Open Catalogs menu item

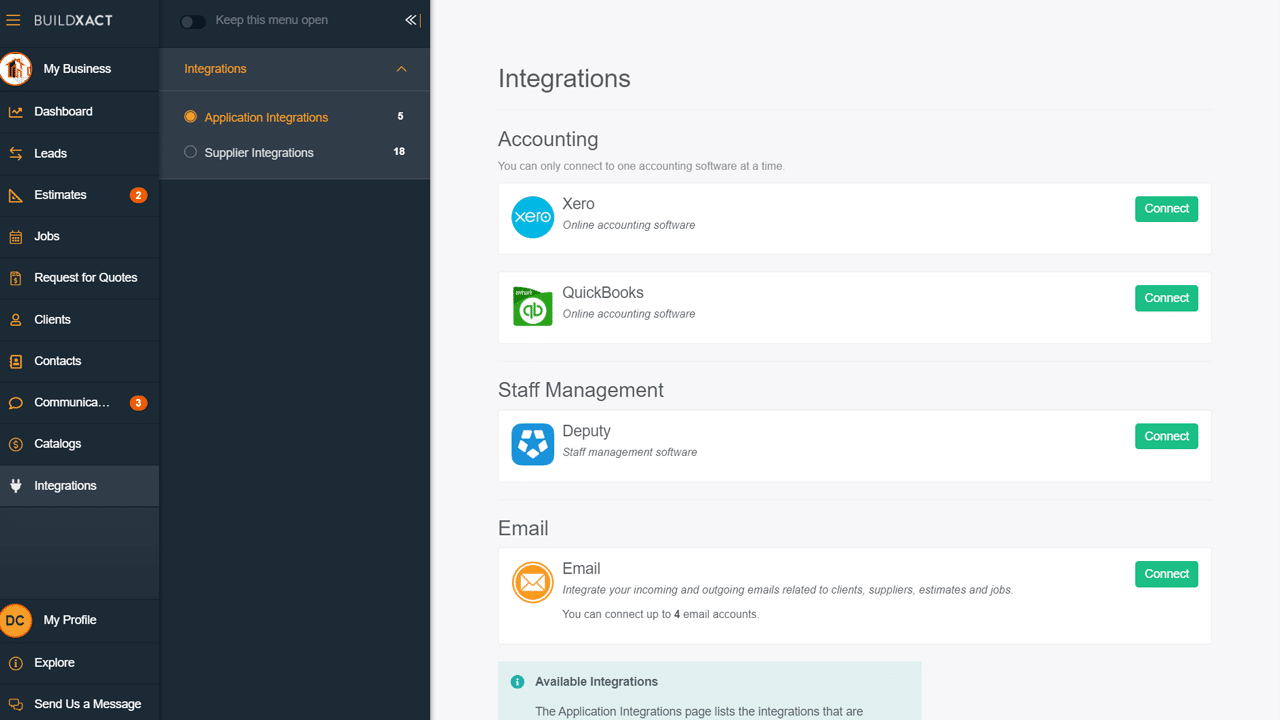[79, 443]
